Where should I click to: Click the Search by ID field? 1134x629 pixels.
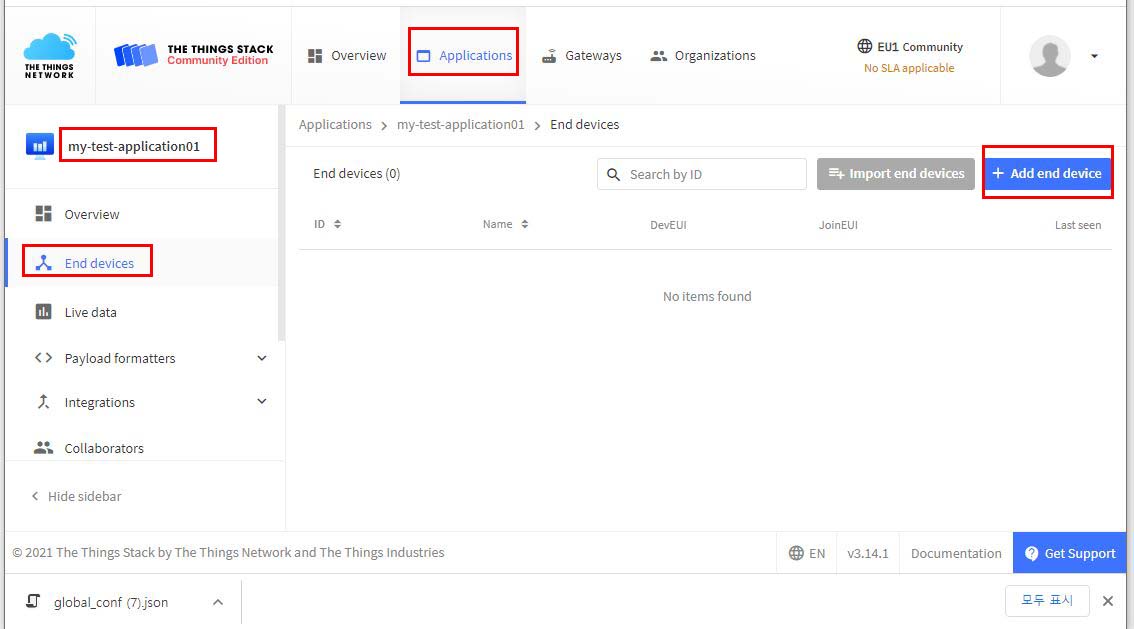pyautogui.click(x=702, y=174)
